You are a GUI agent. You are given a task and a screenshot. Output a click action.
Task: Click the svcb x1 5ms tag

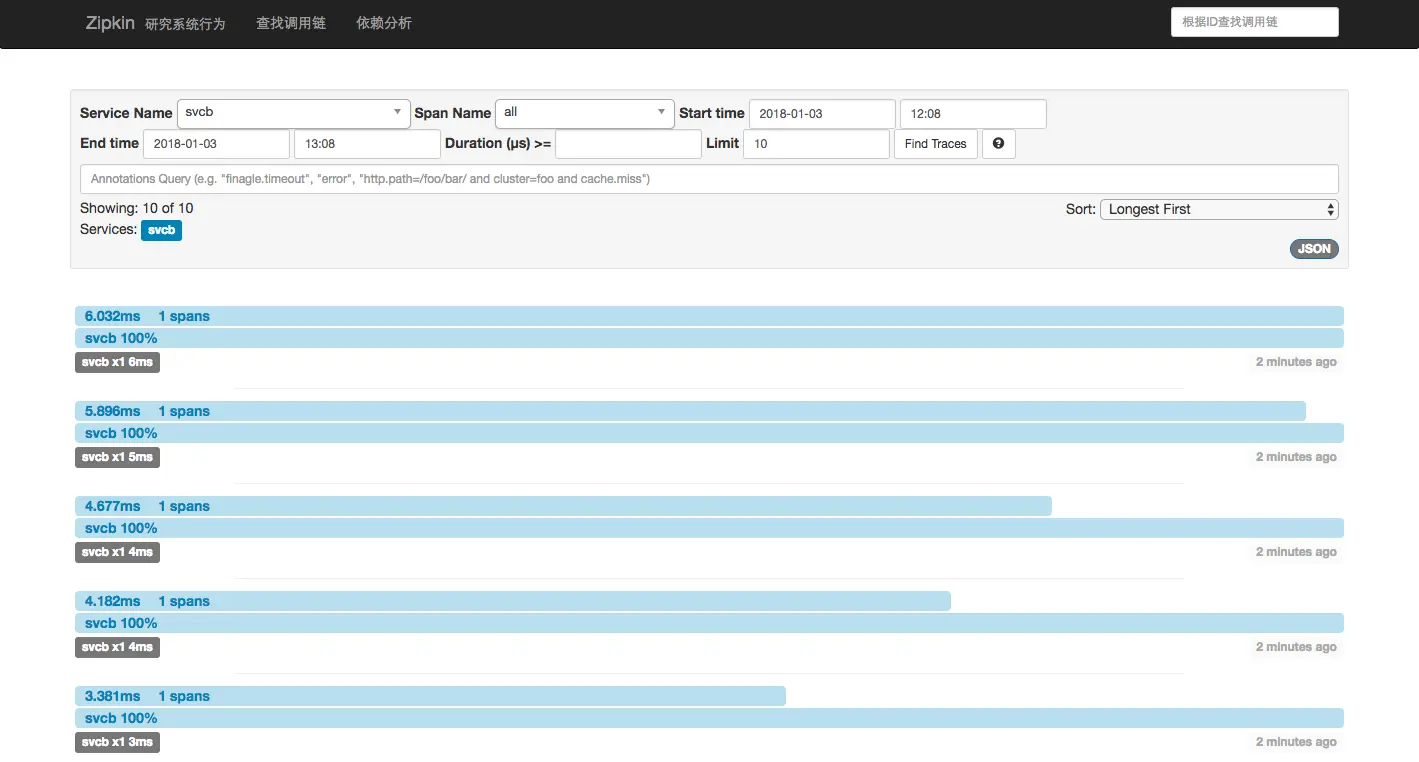click(117, 457)
